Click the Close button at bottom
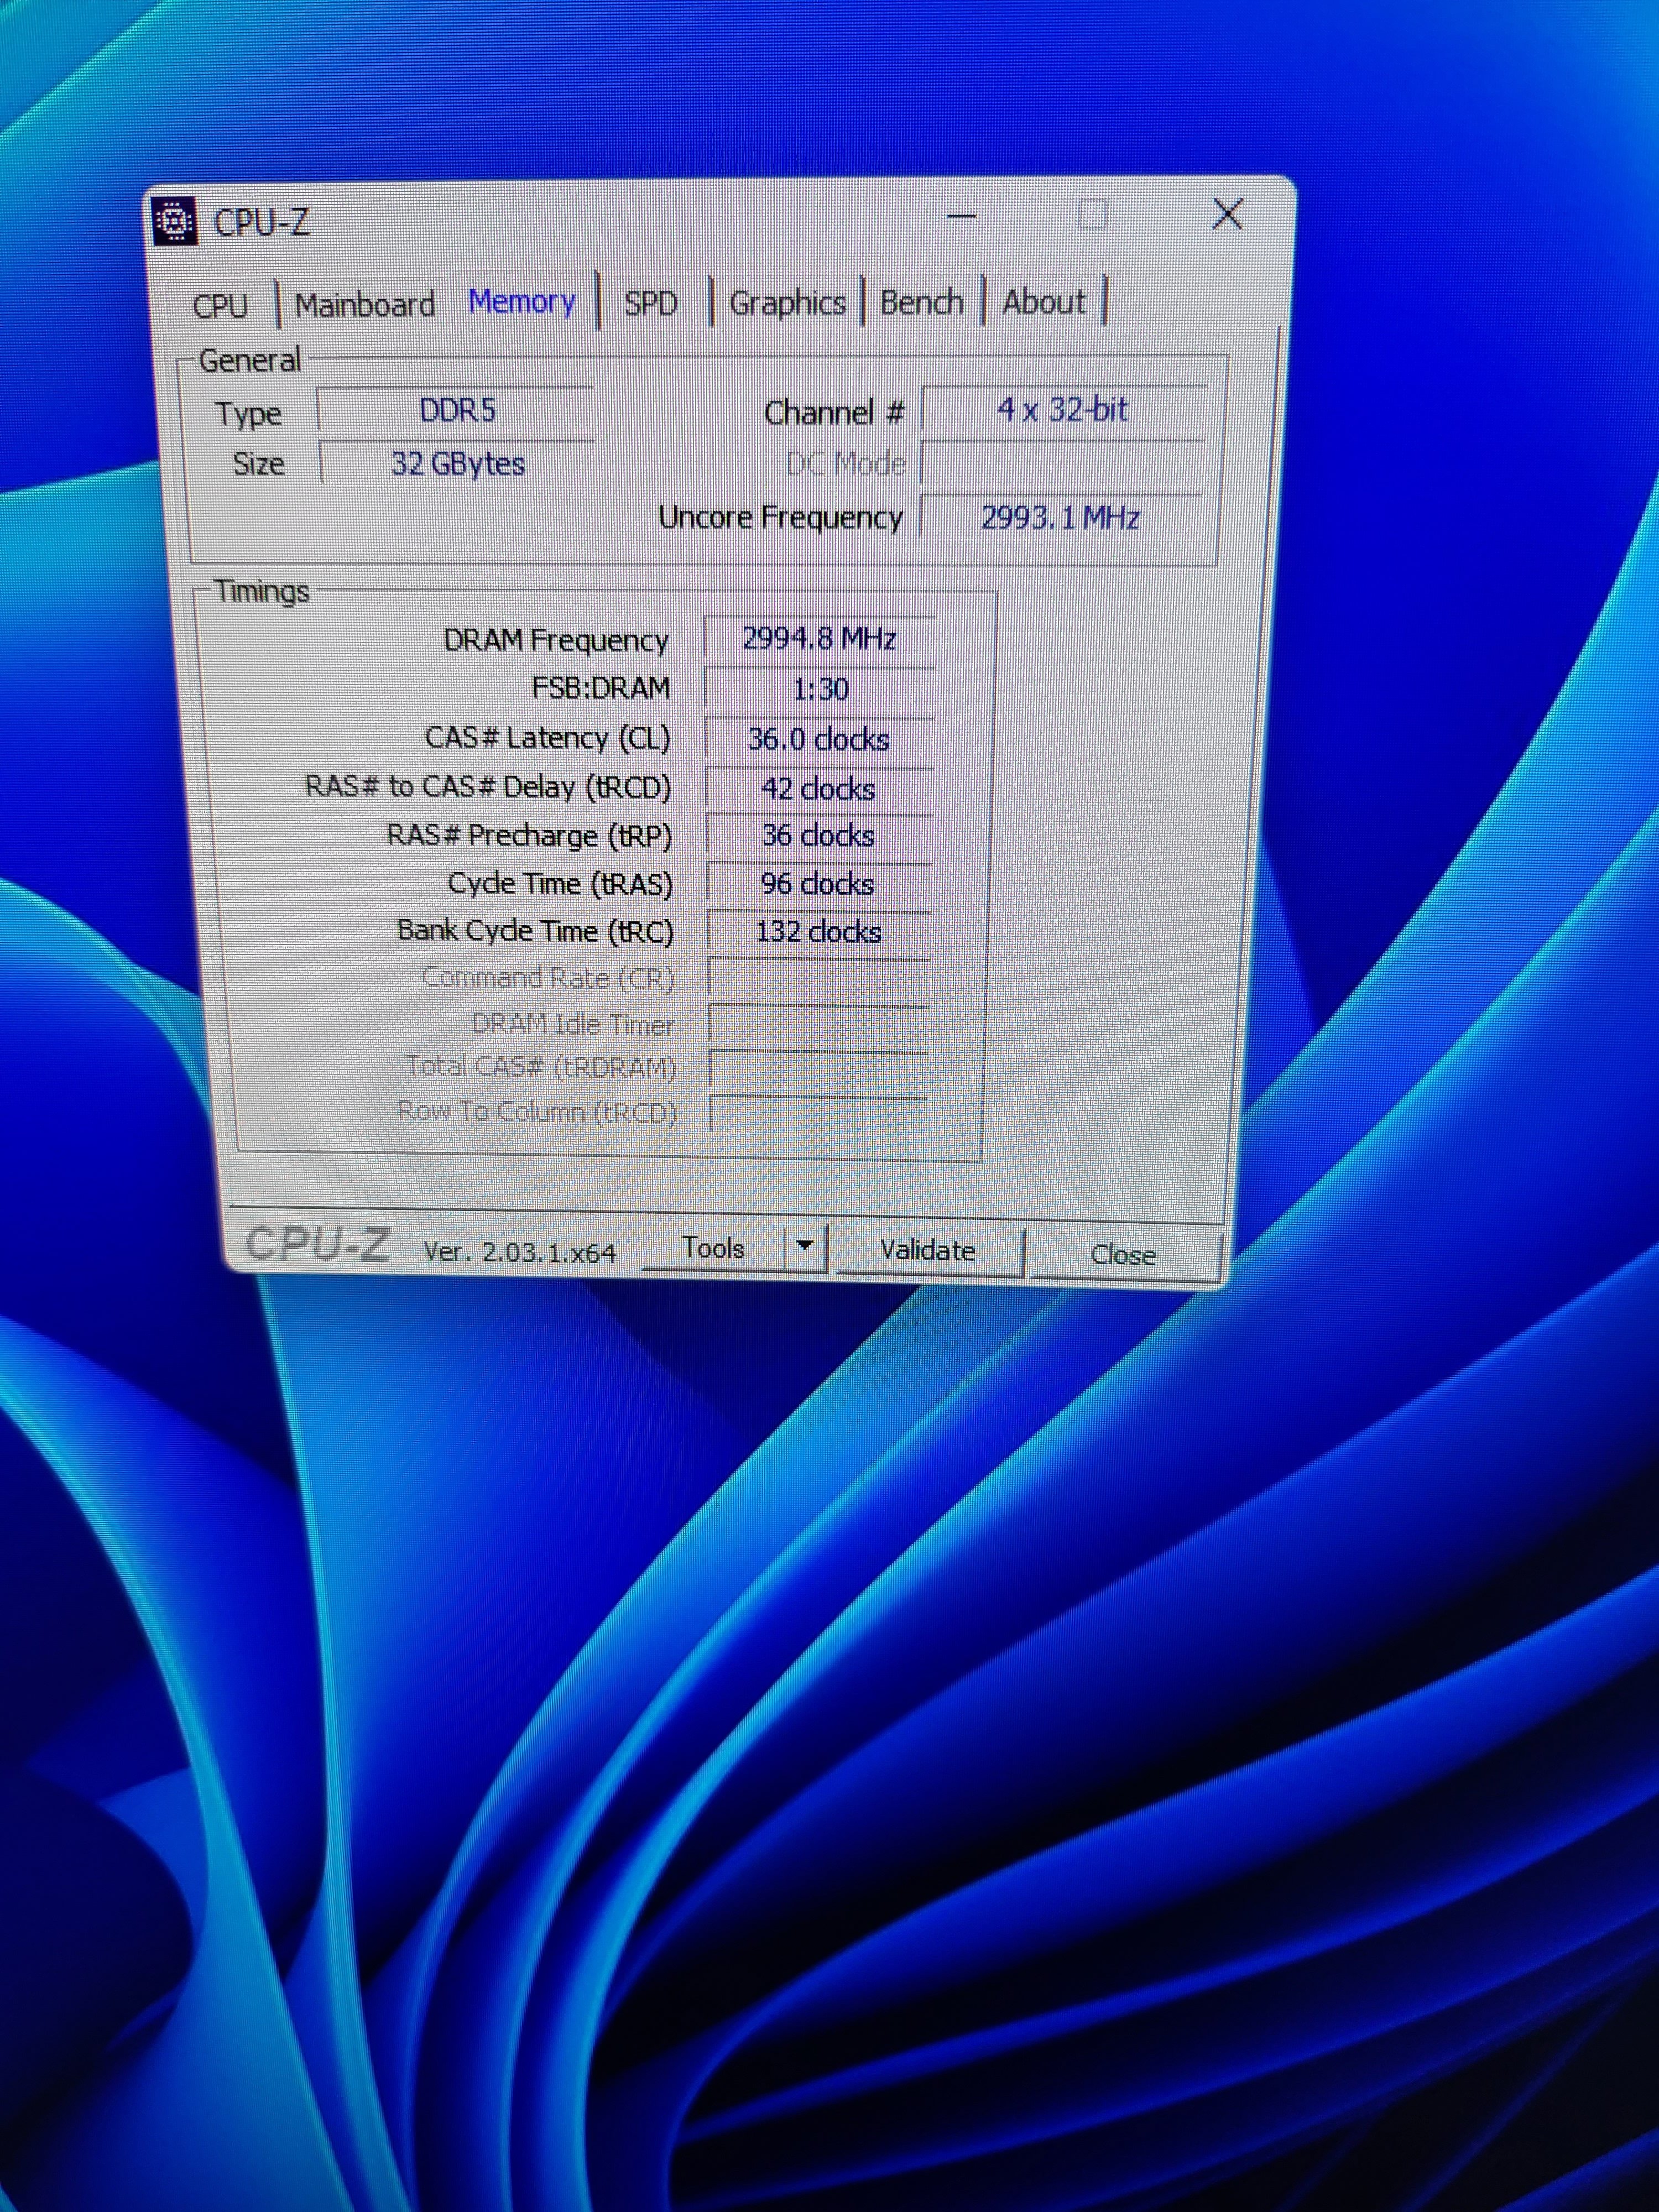This screenshot has width=1659, height=2212. 1122,1254
